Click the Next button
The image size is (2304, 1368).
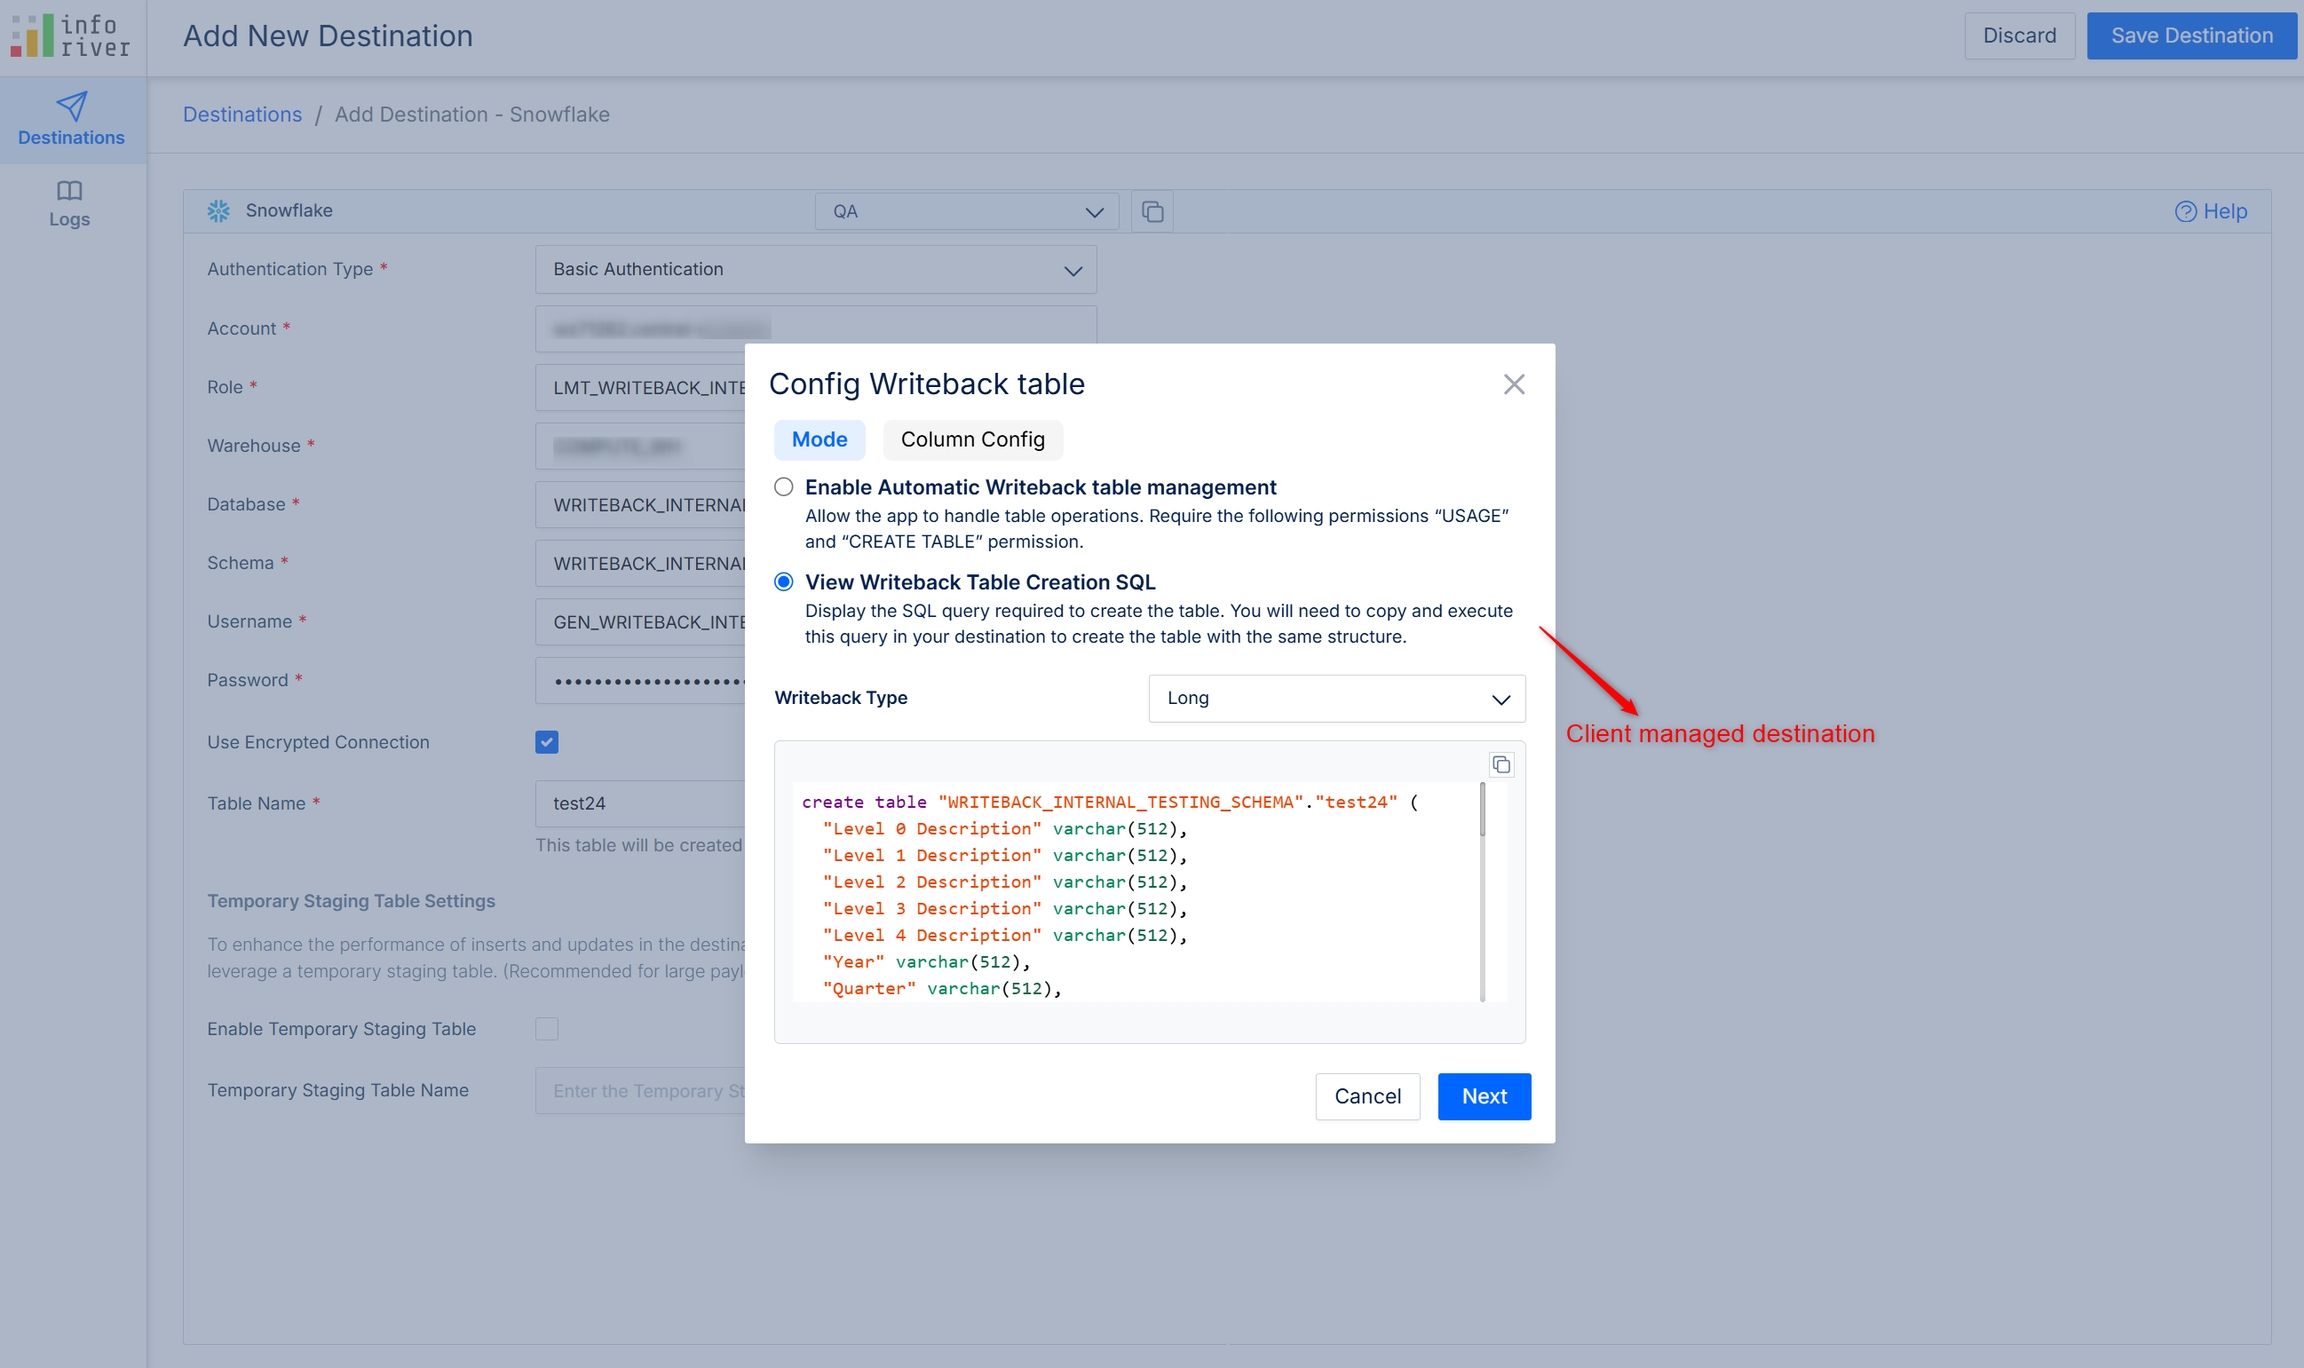1484,1097
